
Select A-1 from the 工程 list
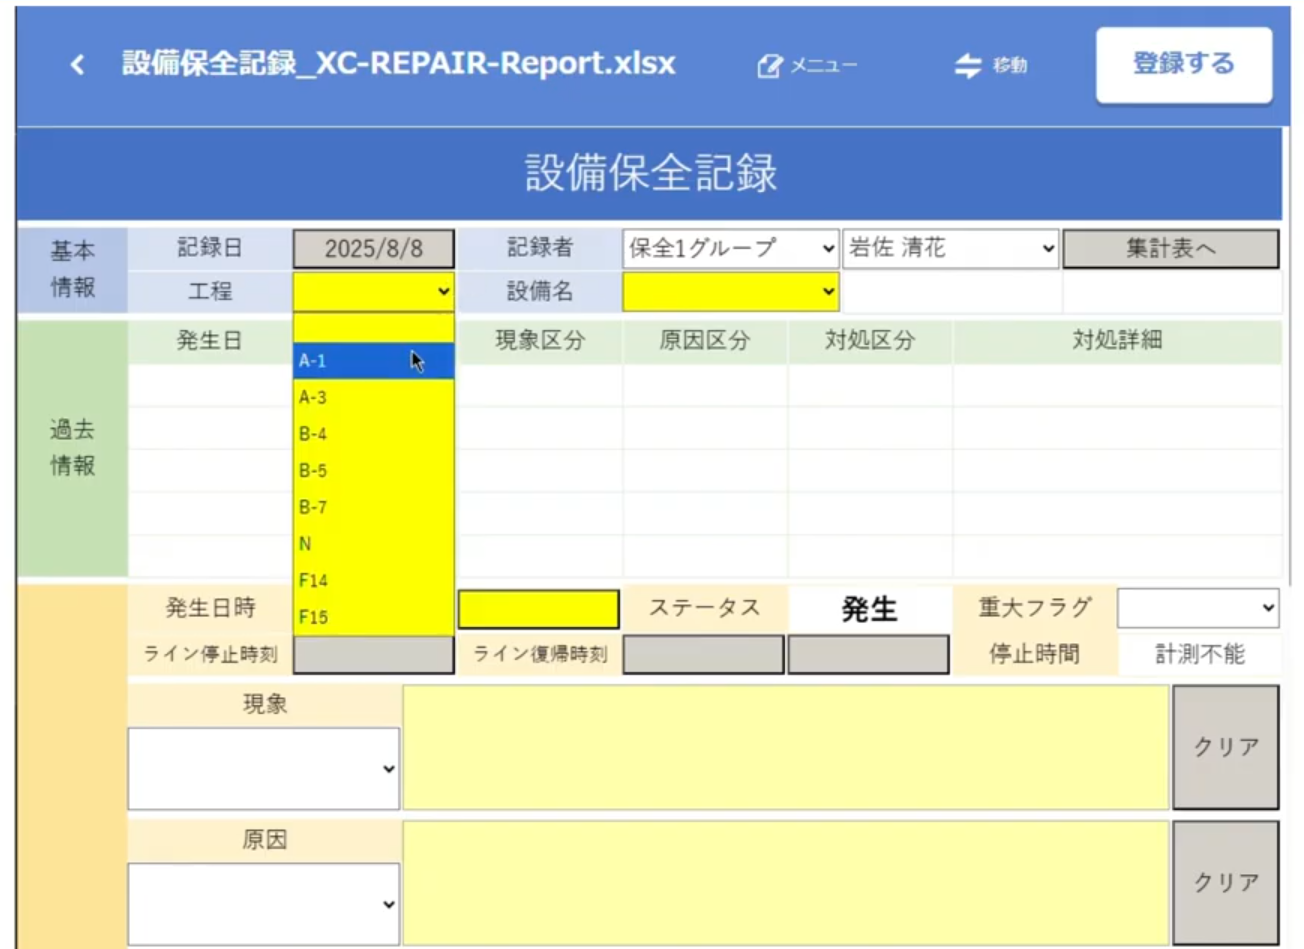pyautogui.click(x=372, y=361)
